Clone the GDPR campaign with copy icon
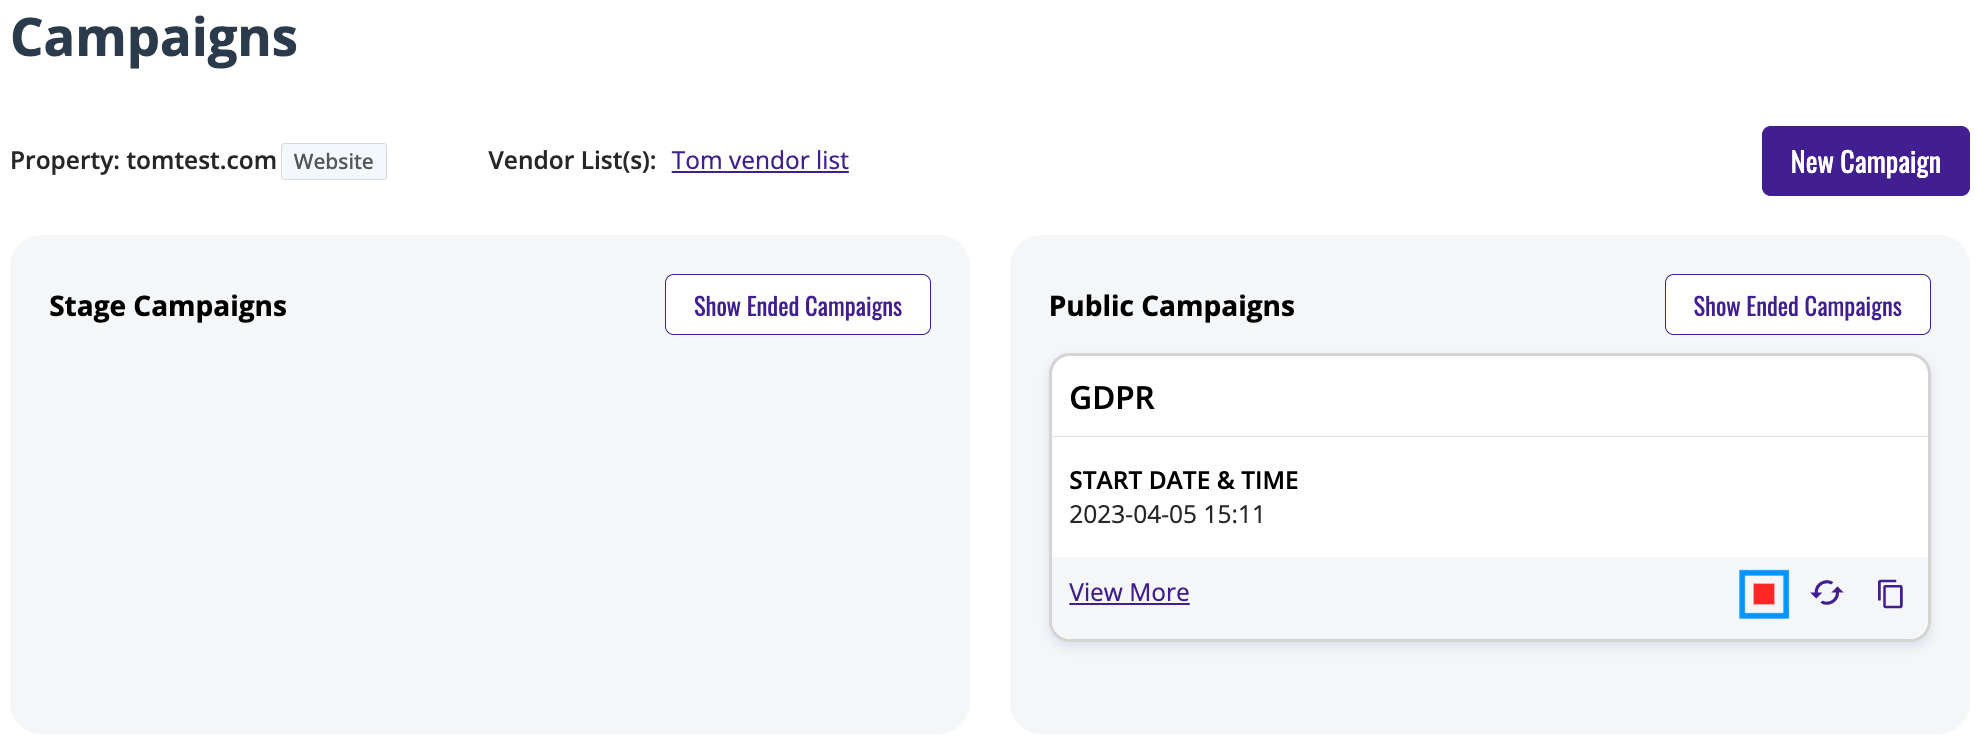The image size is (1978, 740). [1890, 594]
